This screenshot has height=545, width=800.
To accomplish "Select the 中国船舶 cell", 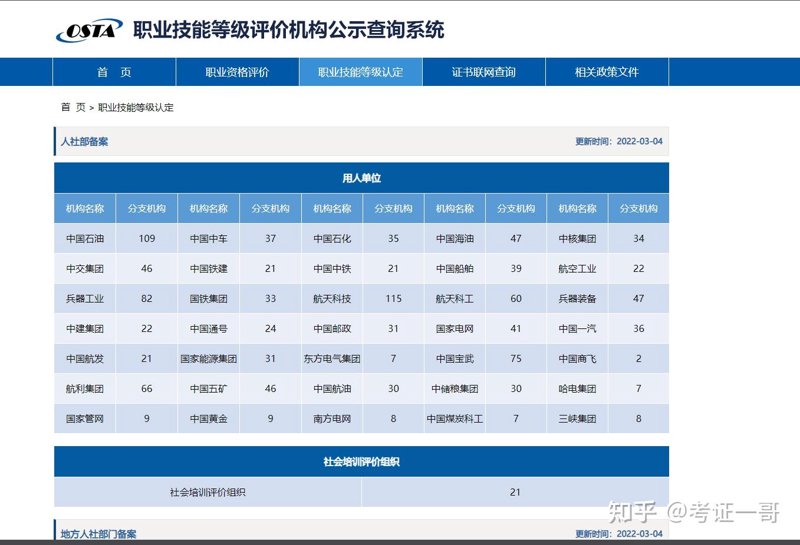I will 455,268.
